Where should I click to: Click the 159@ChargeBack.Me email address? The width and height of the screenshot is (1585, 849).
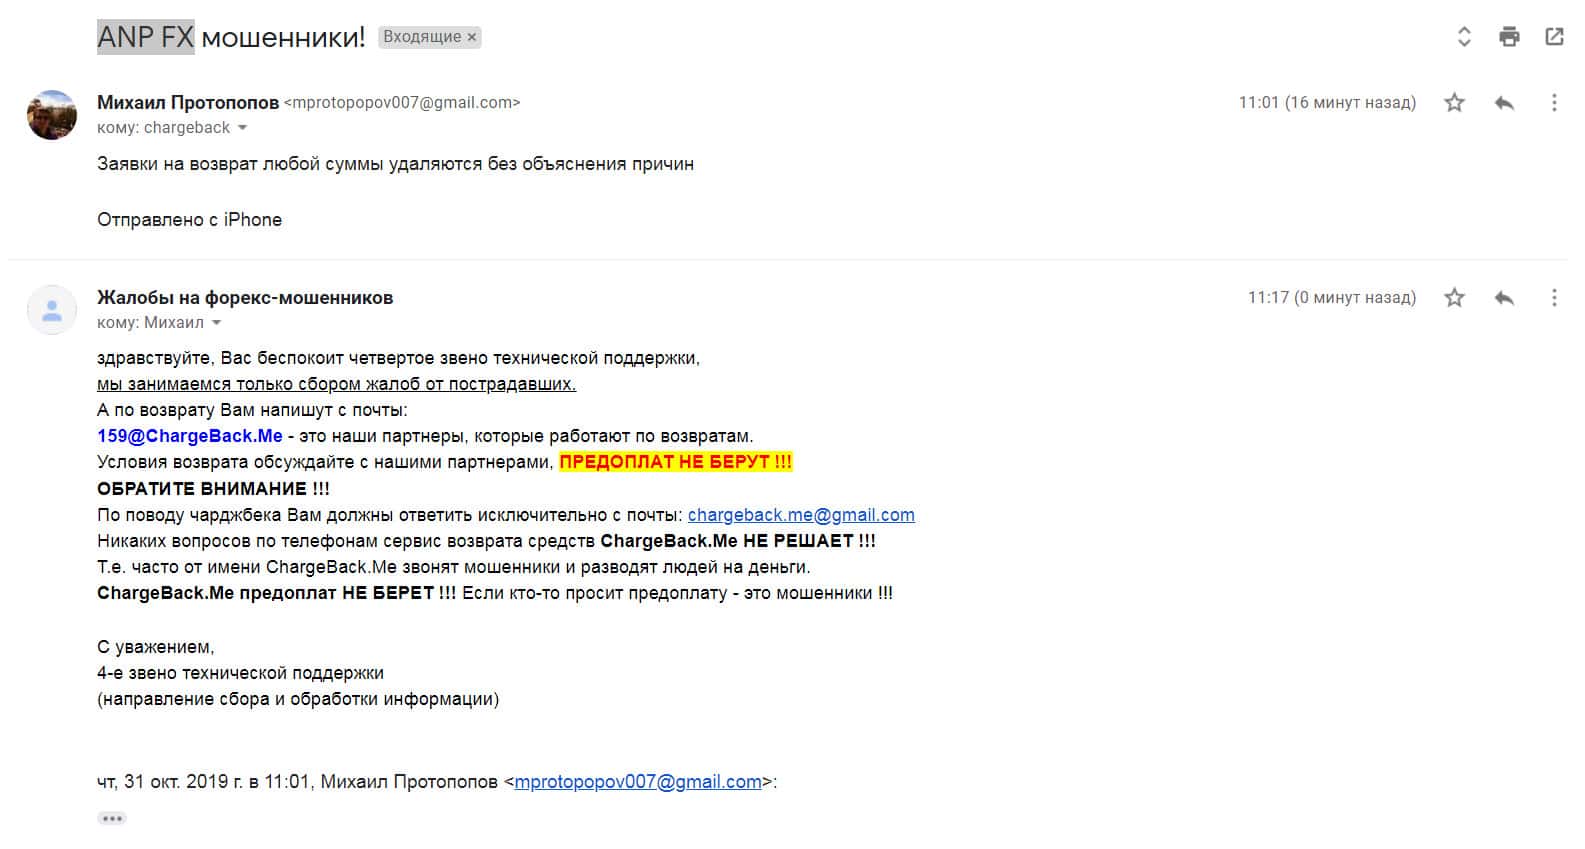[x=190, y=436]
